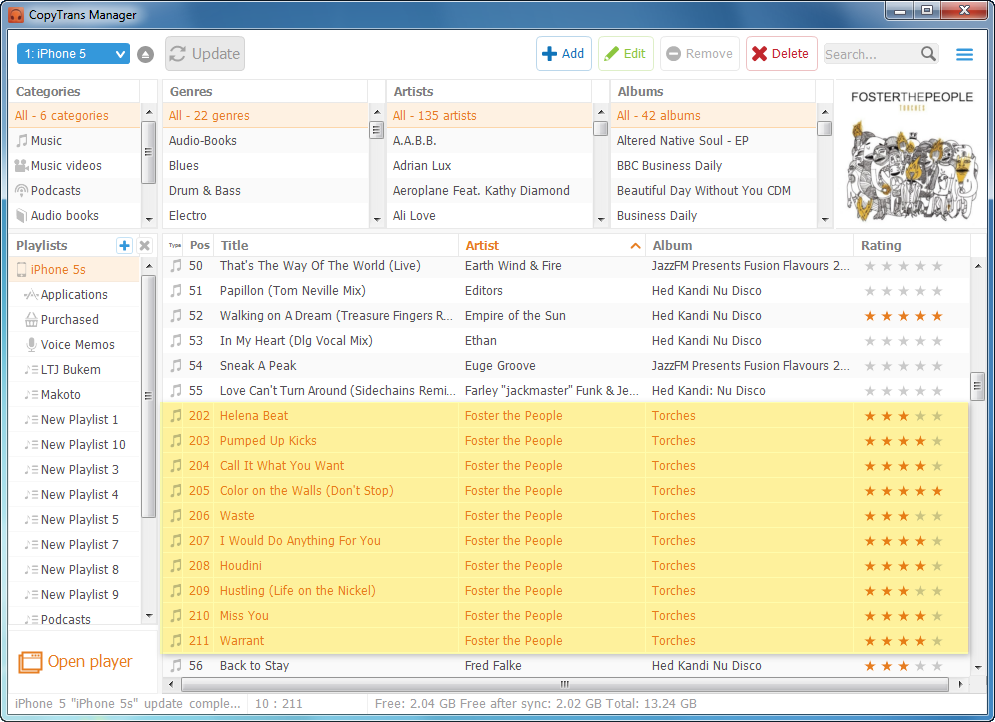Set fifth star rating for Warrant

pyautogui.click(x=937, y=641)
